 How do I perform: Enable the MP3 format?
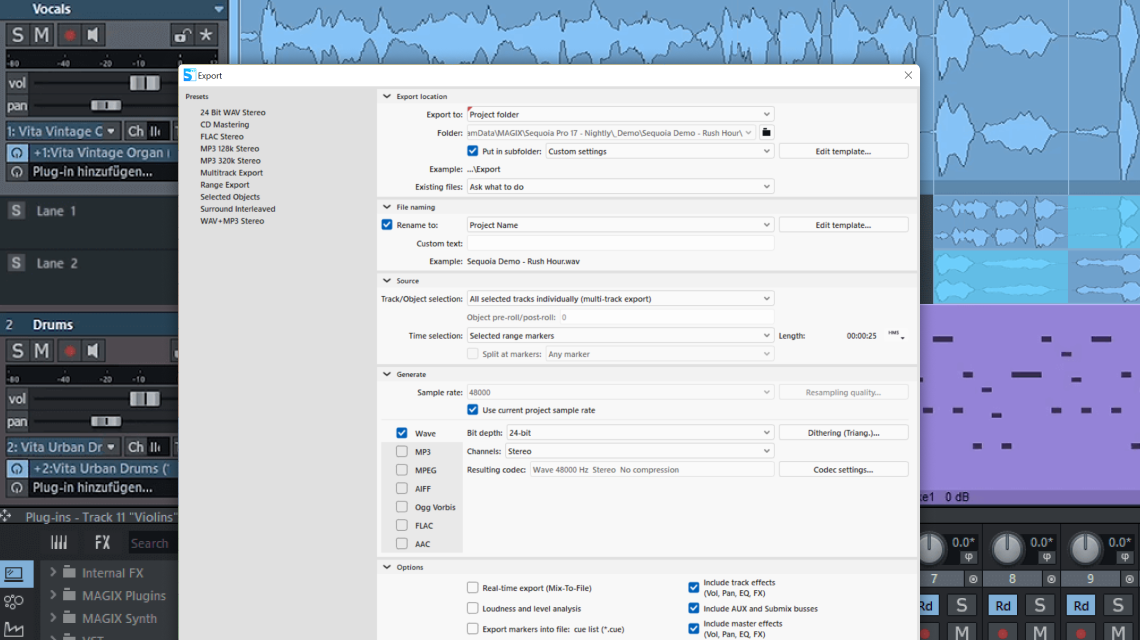(x=401, y=452)
